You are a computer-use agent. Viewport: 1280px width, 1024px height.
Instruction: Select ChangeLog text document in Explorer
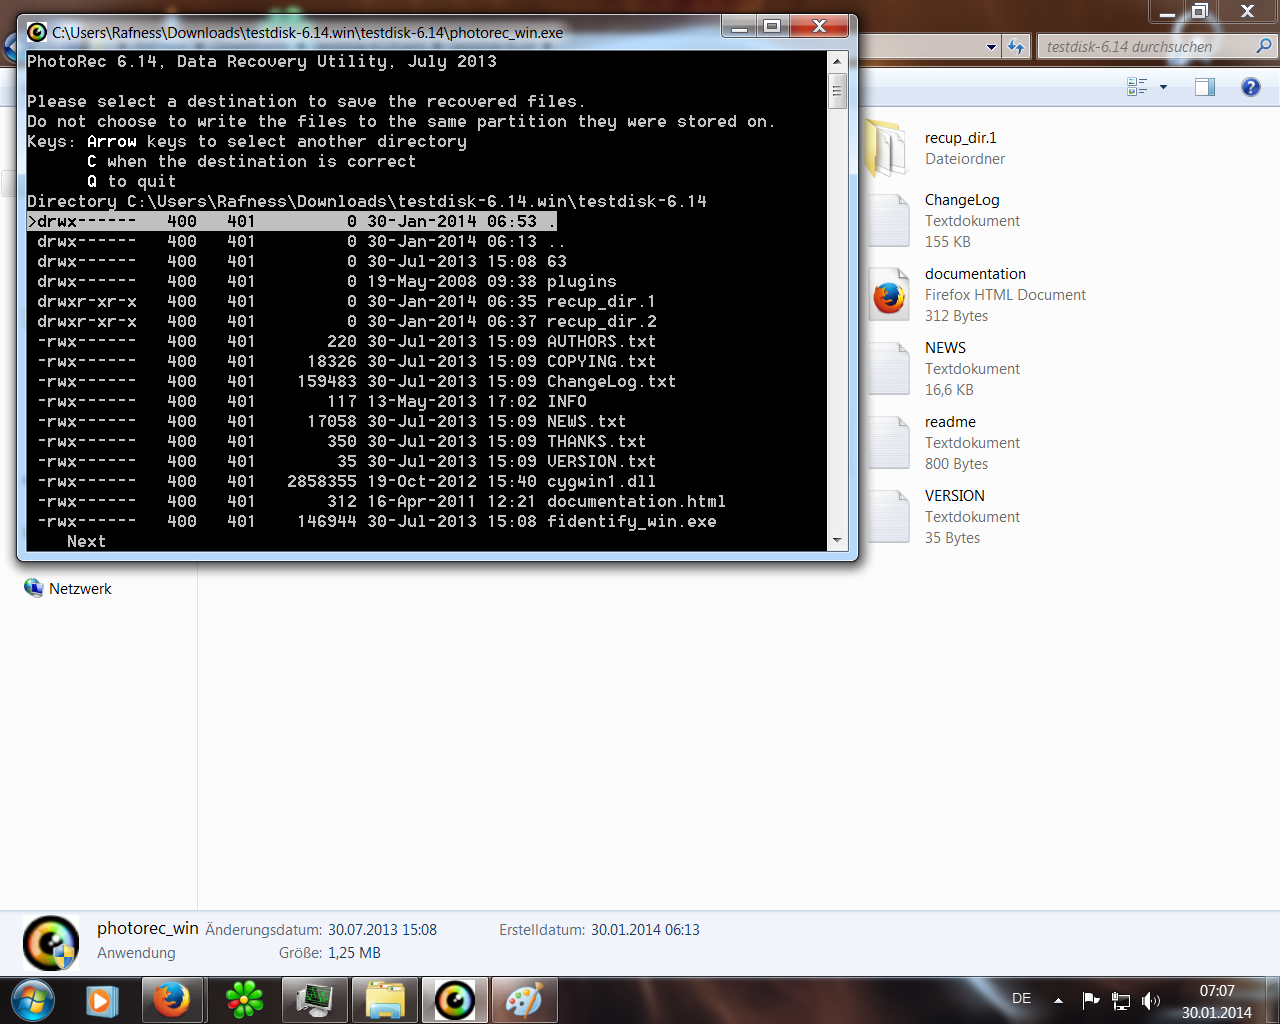(962, 220)
